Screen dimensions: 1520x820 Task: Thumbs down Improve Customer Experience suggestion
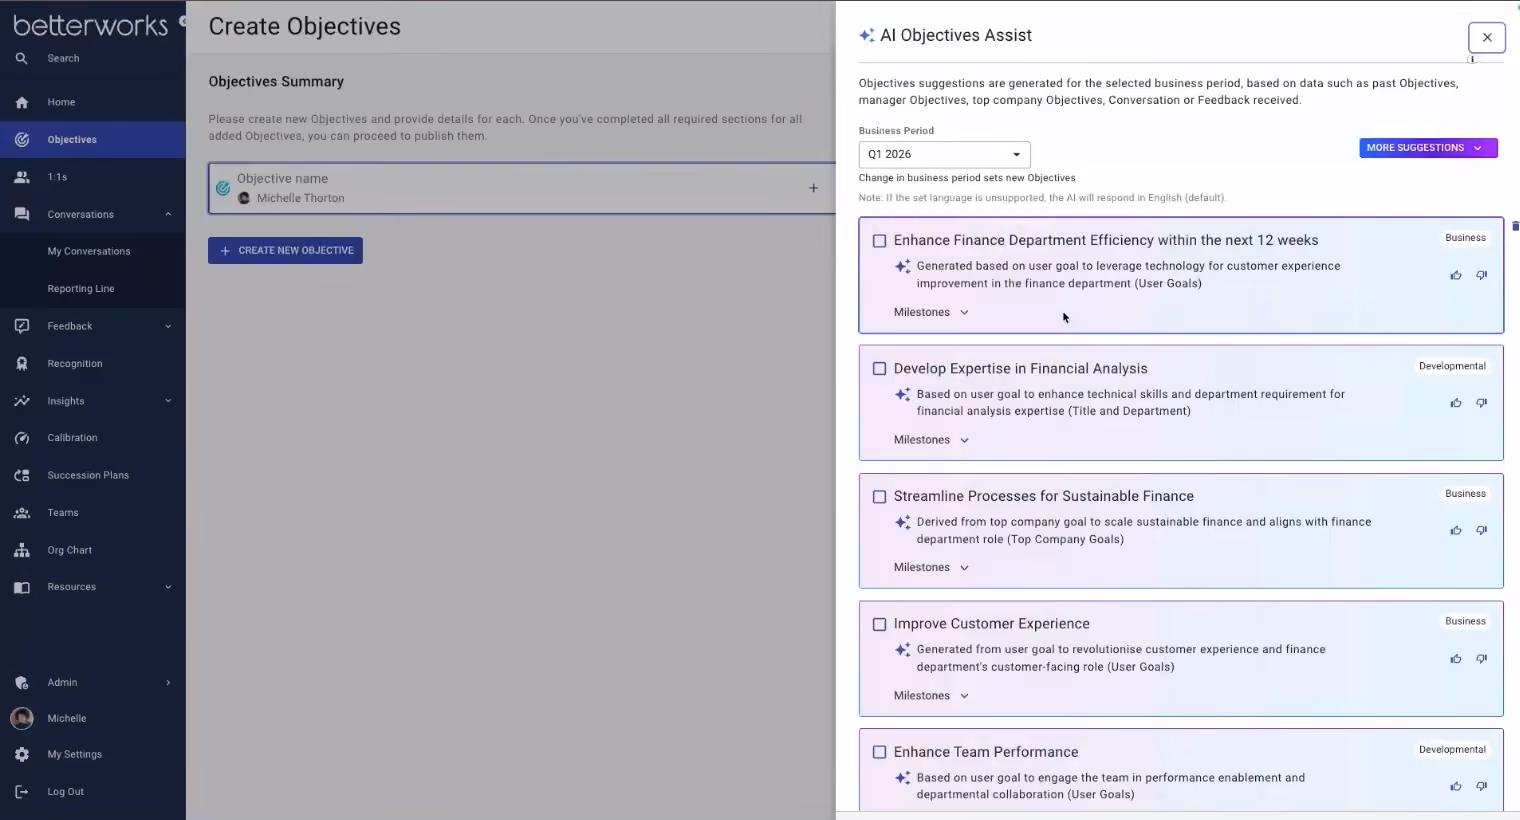click(1482, 659)
